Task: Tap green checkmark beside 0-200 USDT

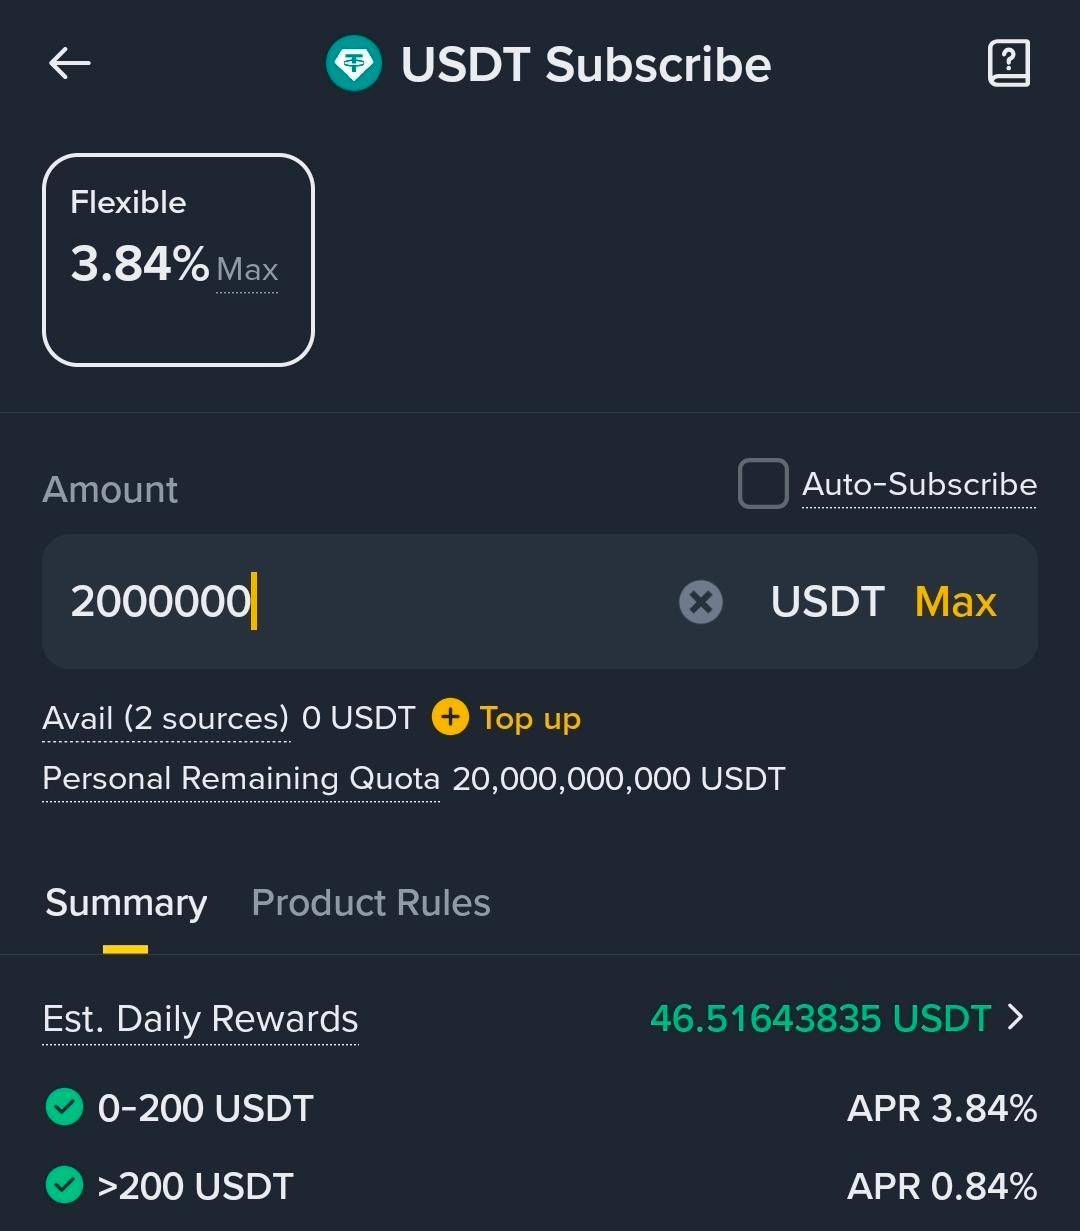Action: click(x=65, y=1108)
